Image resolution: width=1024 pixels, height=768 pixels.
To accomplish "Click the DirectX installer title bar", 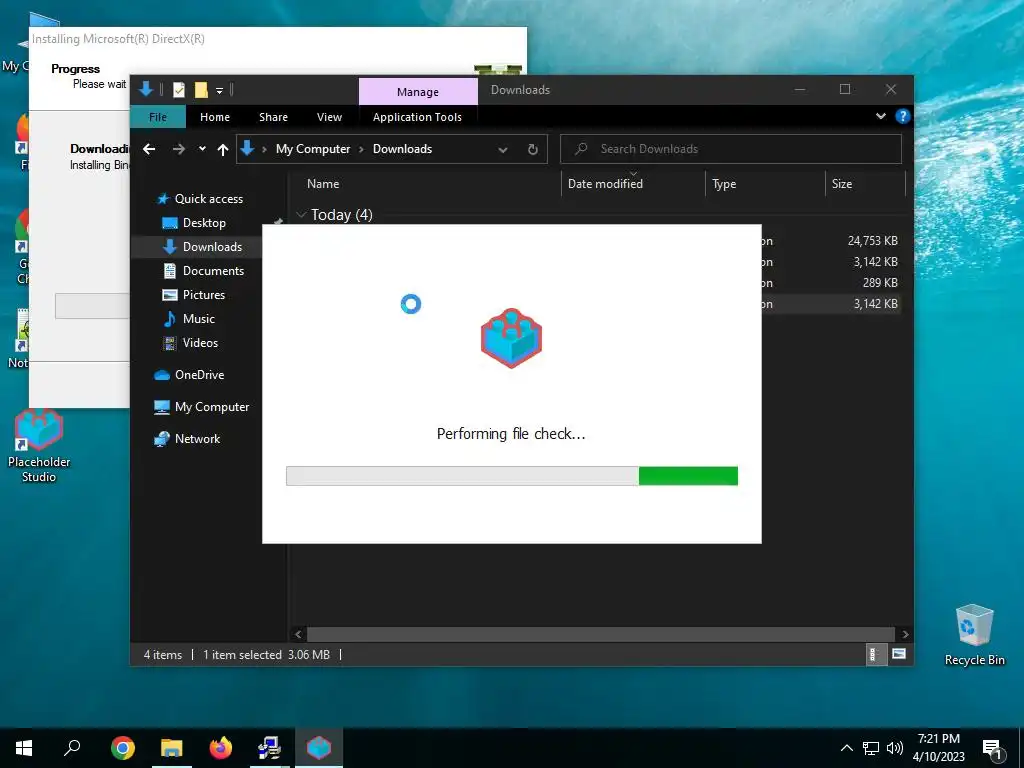I will 278,39.
